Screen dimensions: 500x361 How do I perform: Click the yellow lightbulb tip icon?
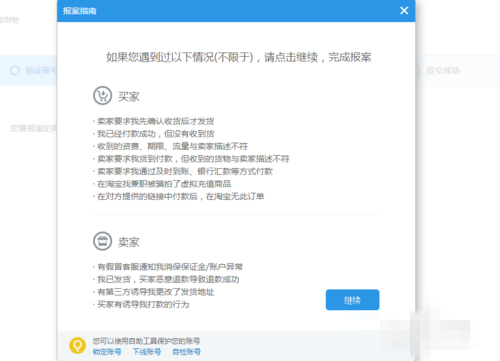77,346
